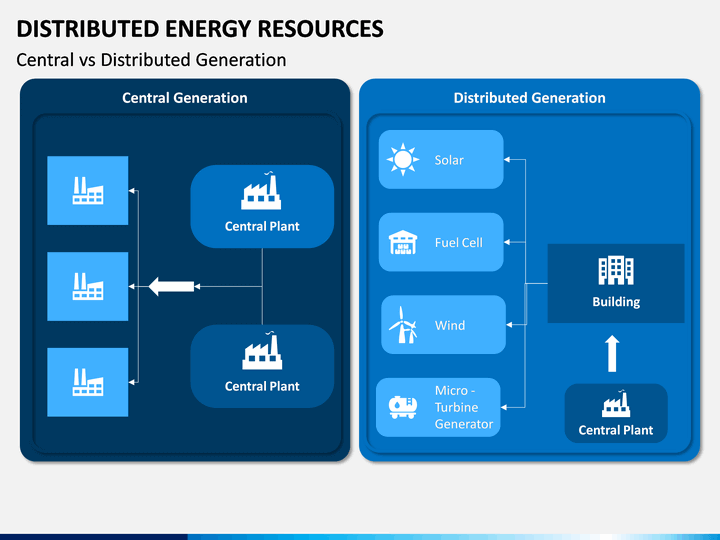
Task: Click the "Distributed Generation" panel heading
Action: click(x=529, y=98)
